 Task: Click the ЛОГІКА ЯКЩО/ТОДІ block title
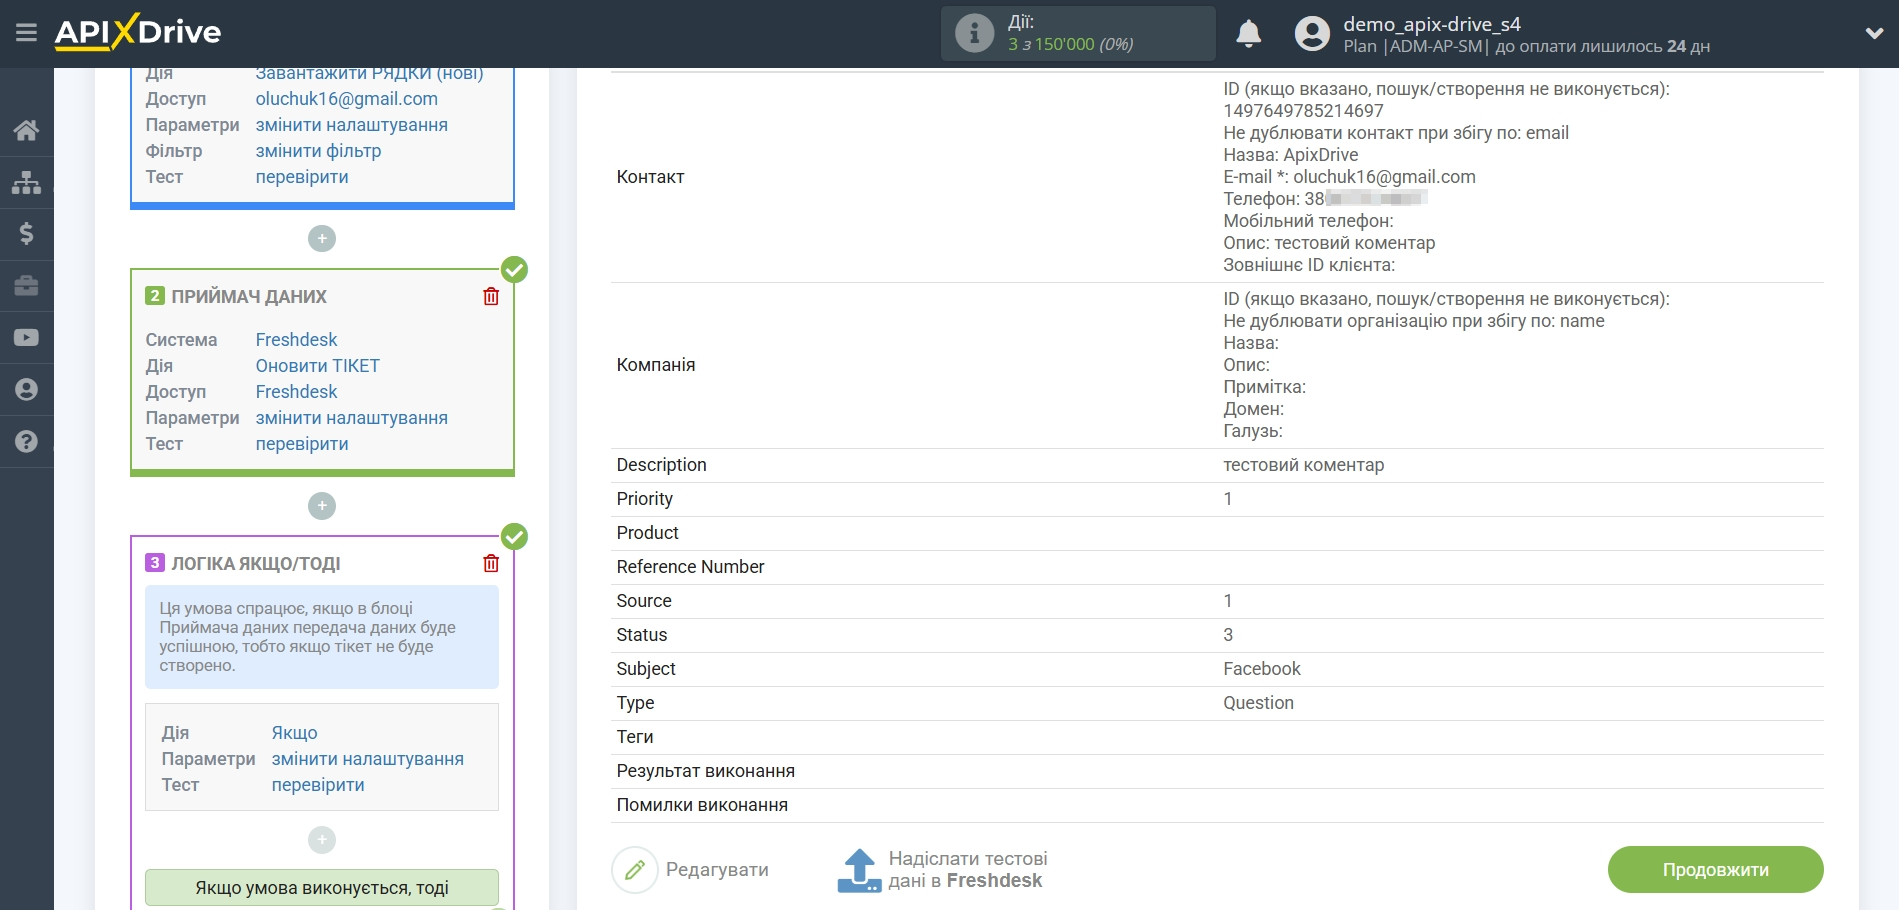click(x=256, y=564)
